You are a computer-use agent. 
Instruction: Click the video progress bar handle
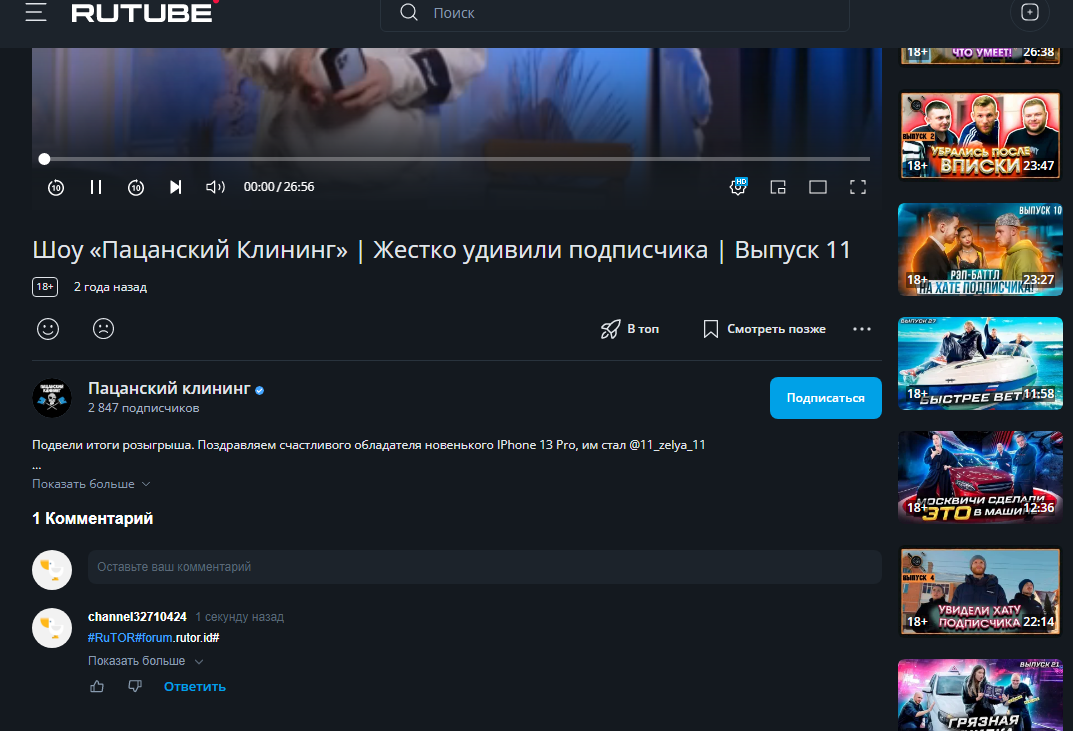(44, 159)
